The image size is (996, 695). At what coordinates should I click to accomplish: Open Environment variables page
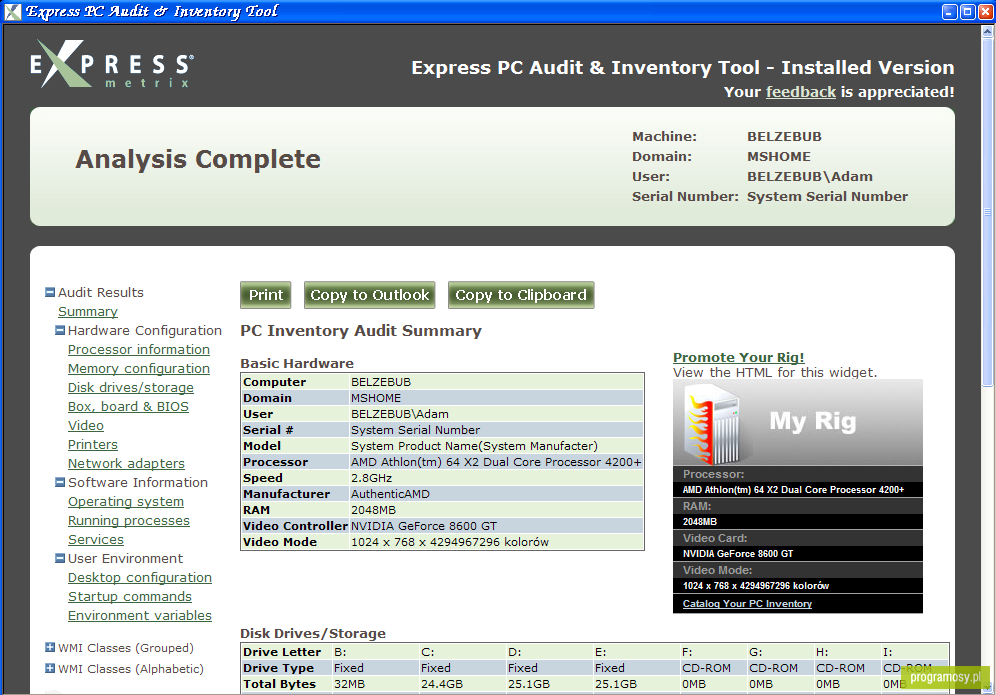click(x=140, y=616)
